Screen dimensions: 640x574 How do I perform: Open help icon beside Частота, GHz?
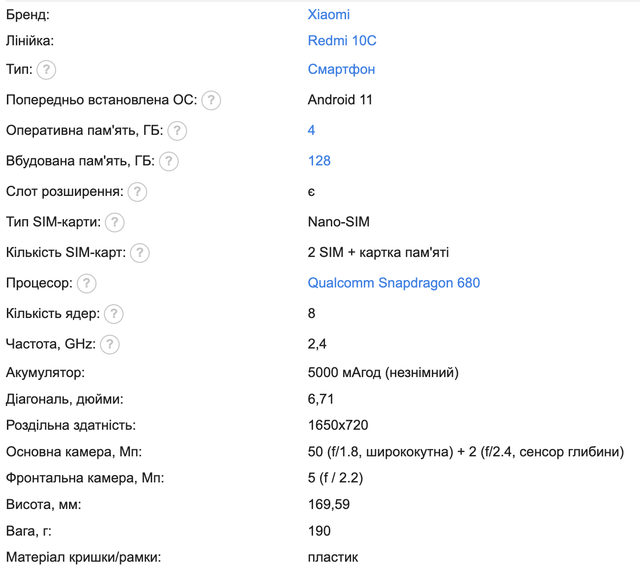tap(110, 345)
